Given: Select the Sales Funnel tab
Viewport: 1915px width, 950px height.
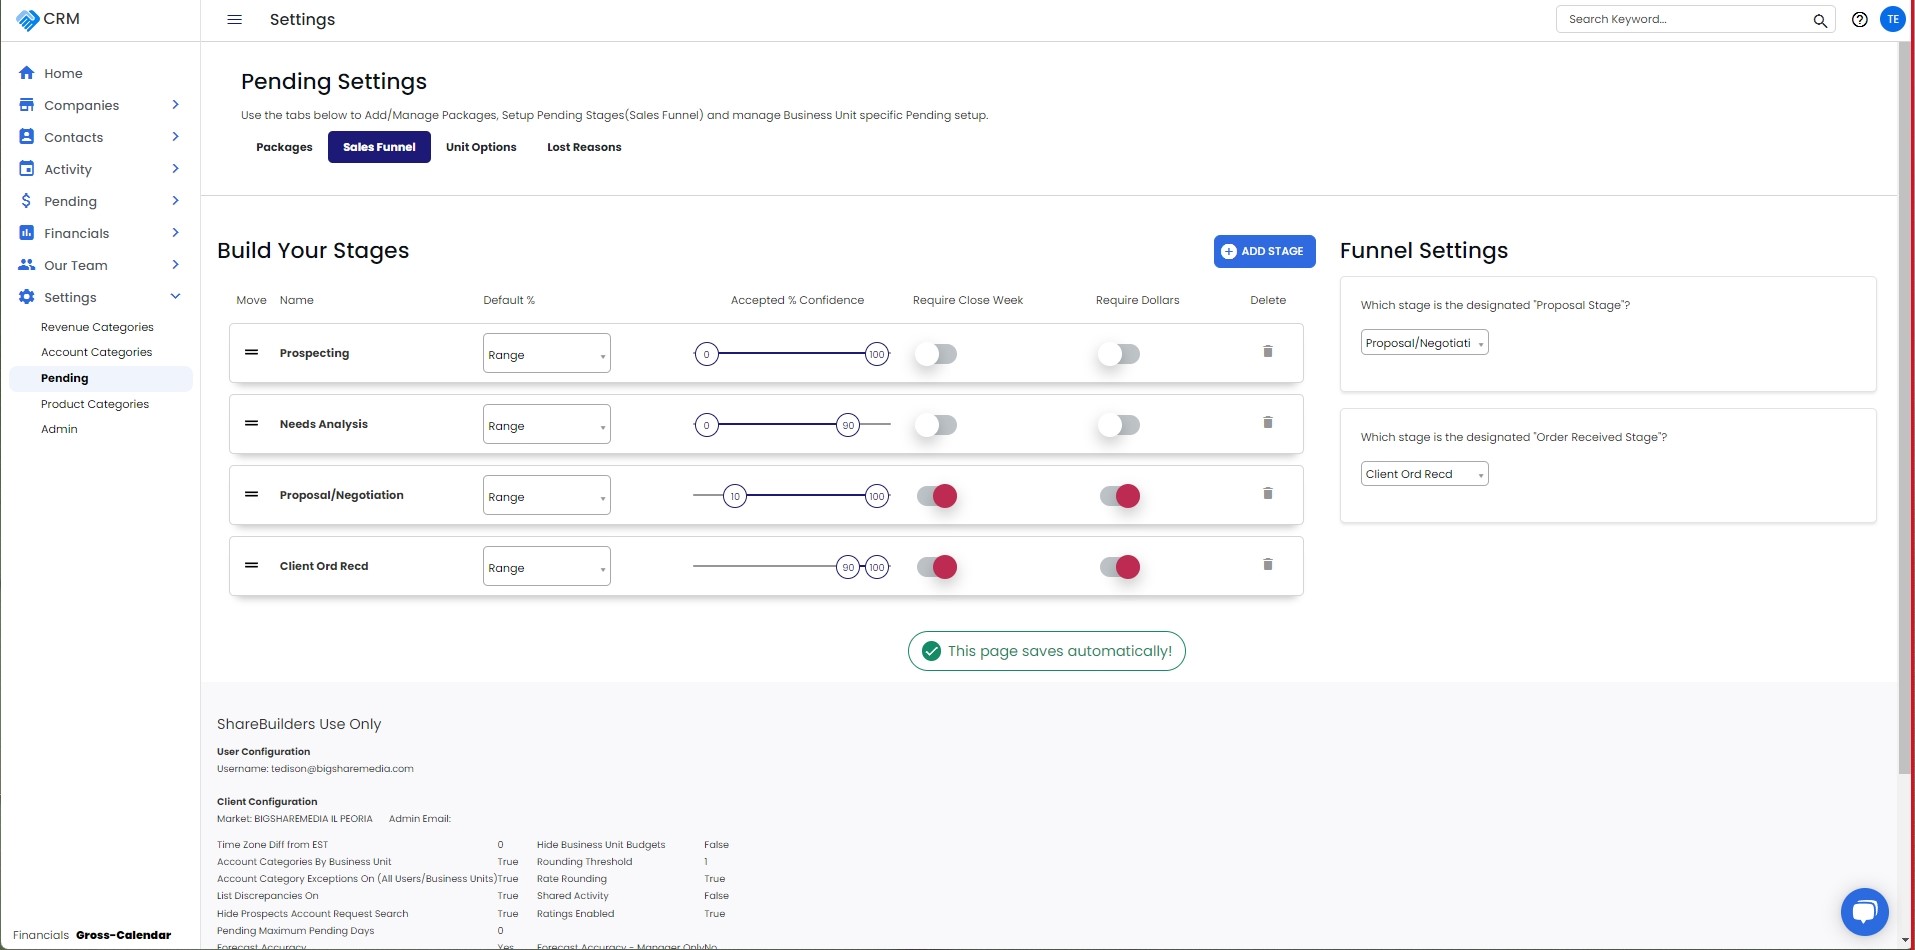Looking at the screenshot, I should point(379,147).
